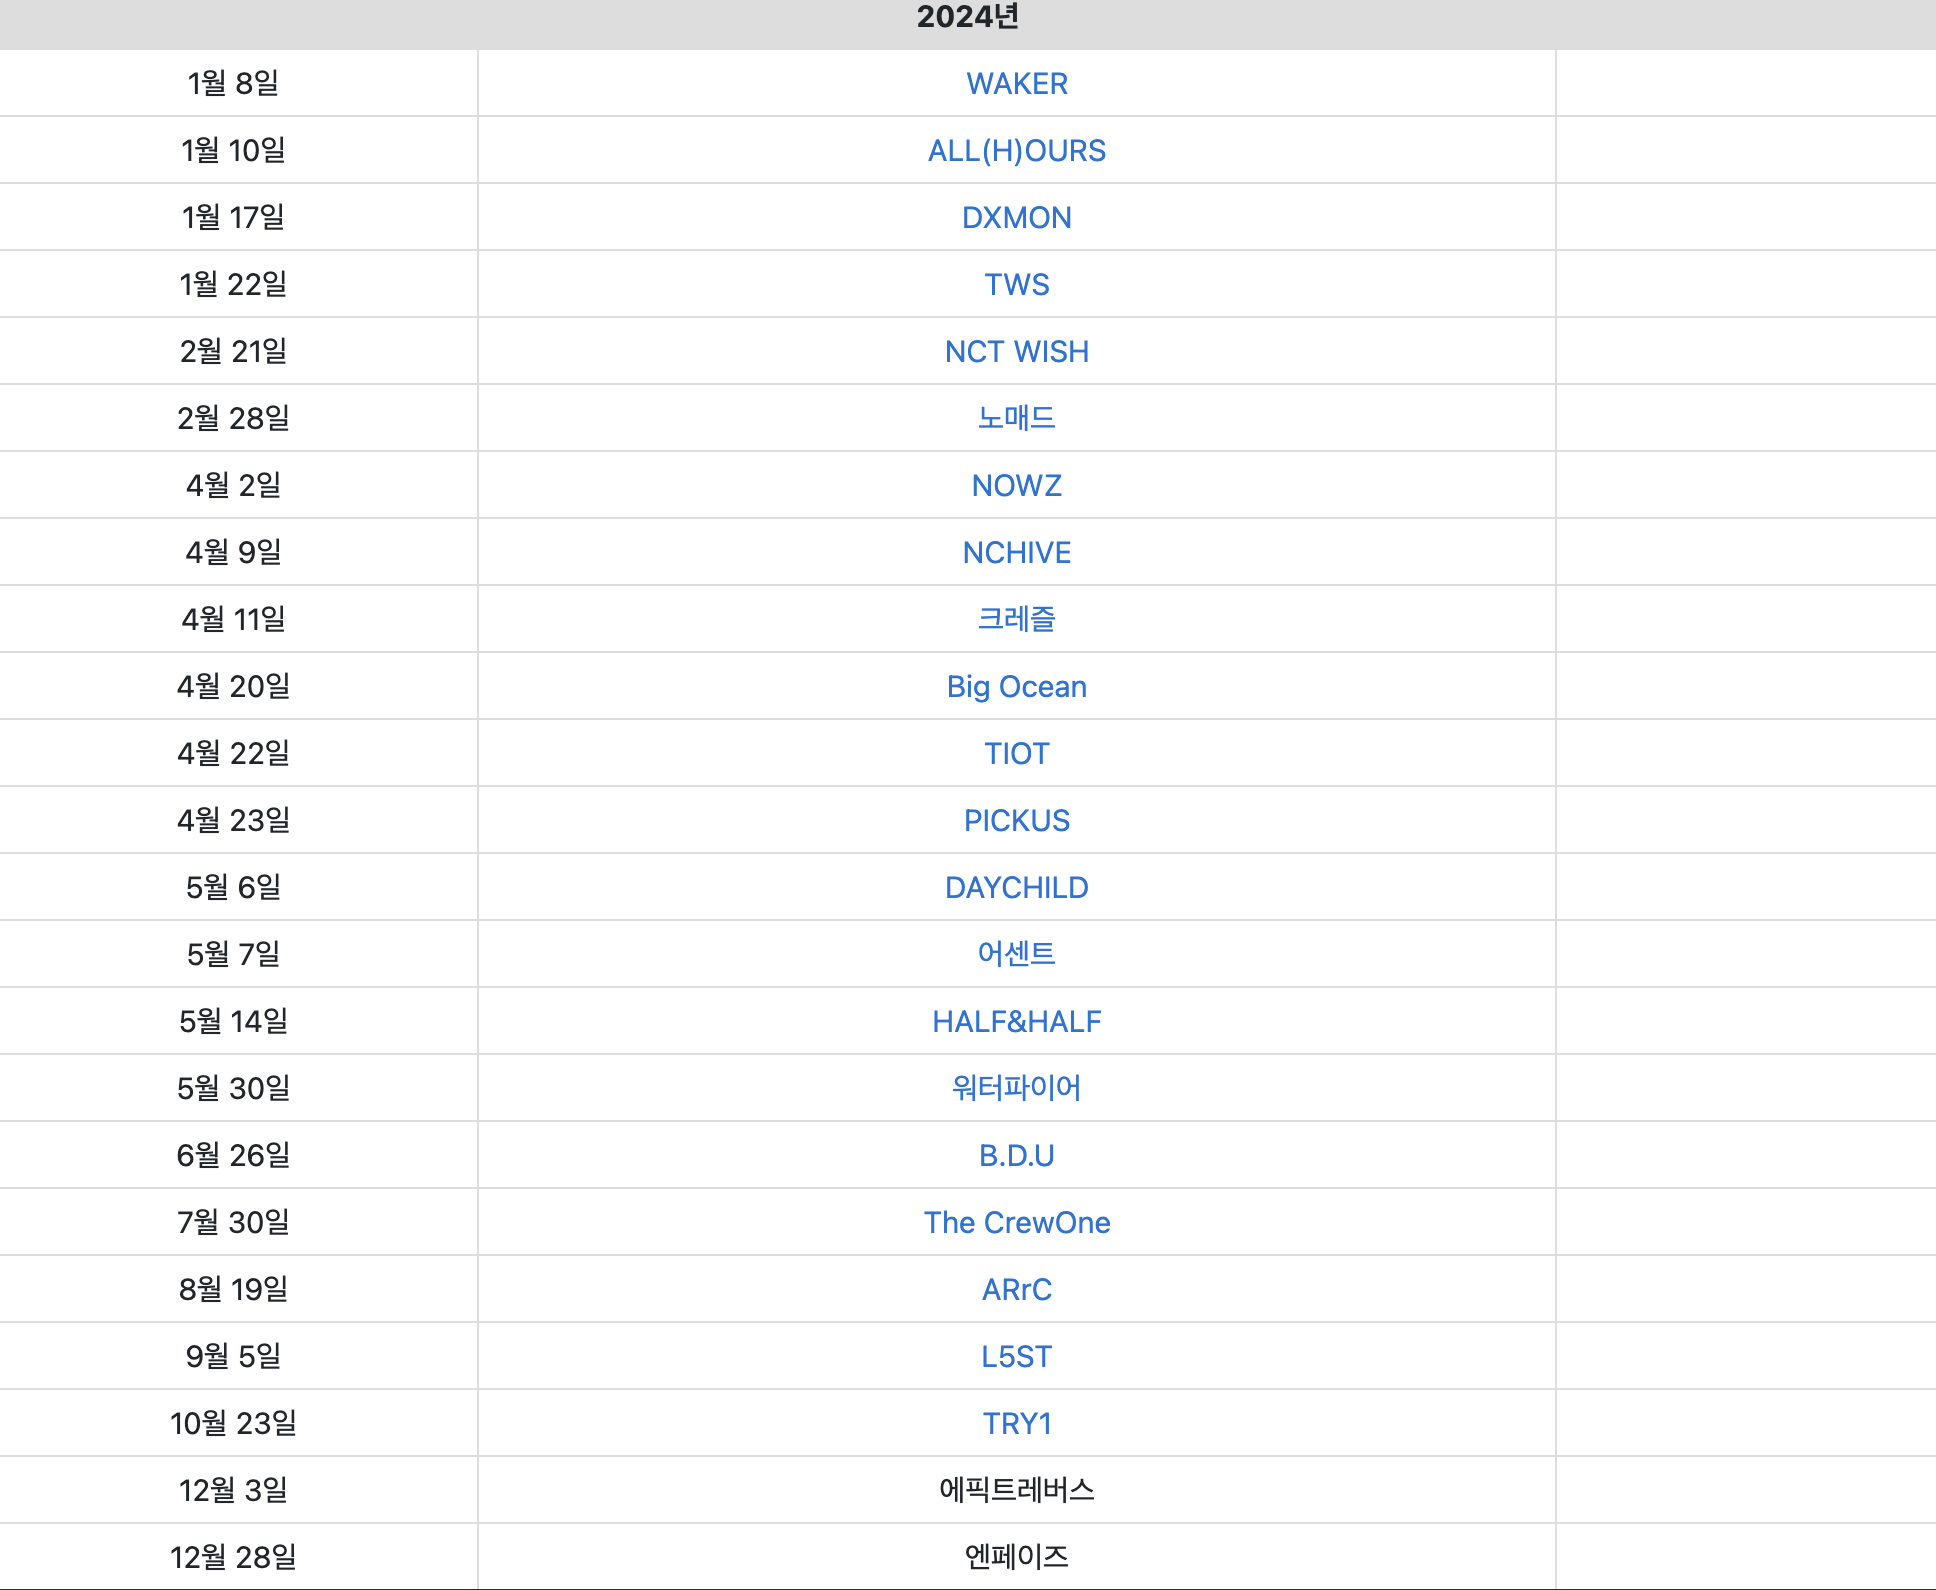Screen dimensions: 1936x1590
Task: Follow the 워터파이어 link
Action: point(1016,1088)
